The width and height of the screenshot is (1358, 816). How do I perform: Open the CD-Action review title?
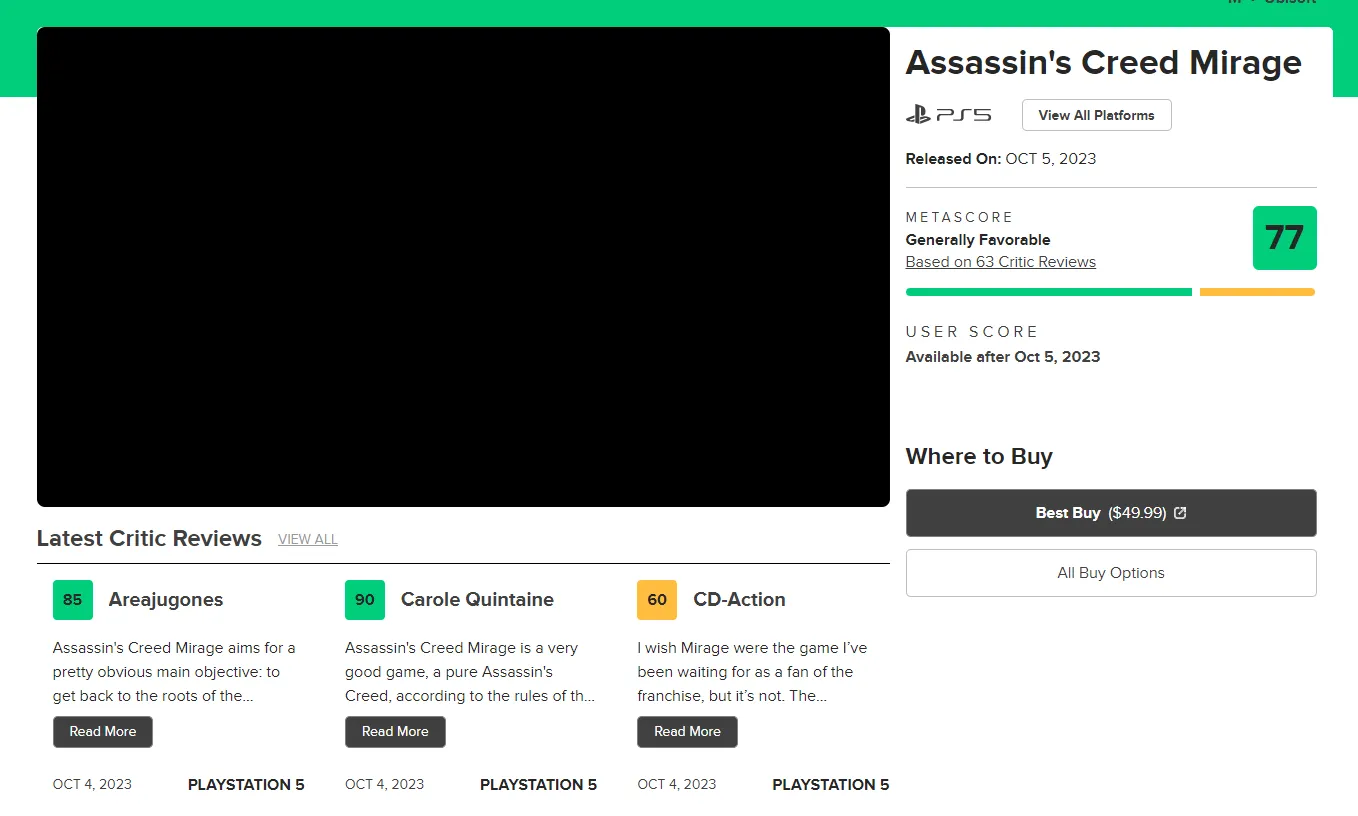739,600
